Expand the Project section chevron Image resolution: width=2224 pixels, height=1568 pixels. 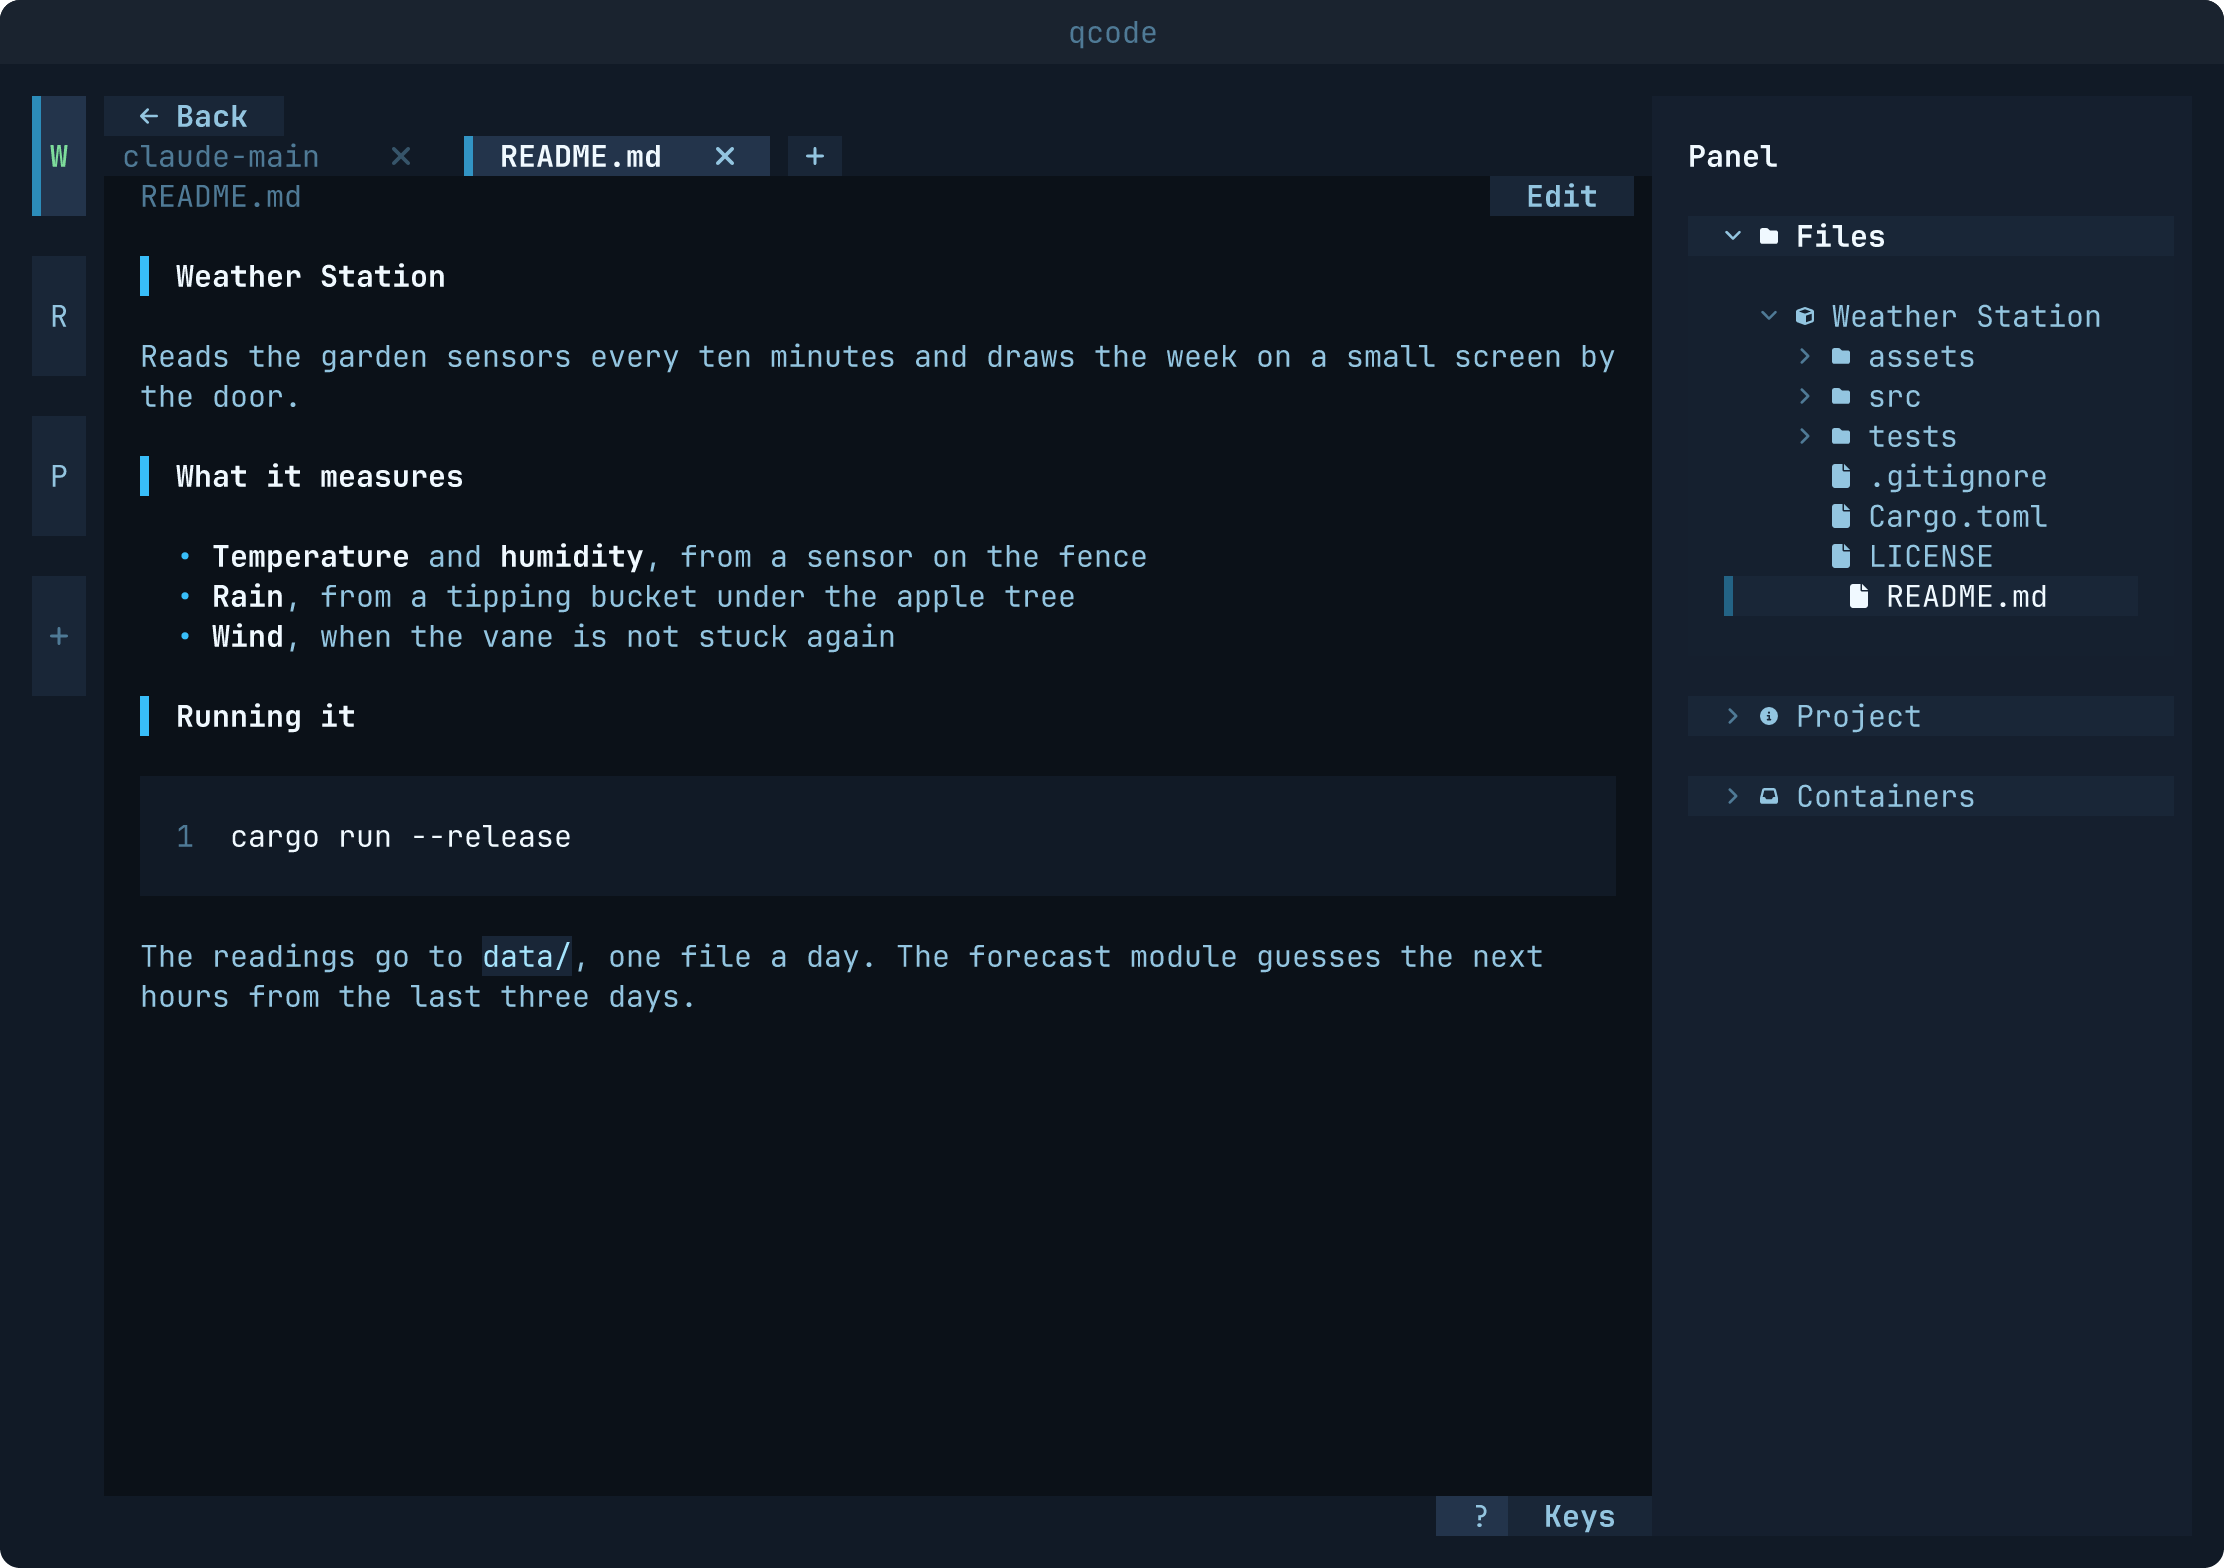point(1733,716)
